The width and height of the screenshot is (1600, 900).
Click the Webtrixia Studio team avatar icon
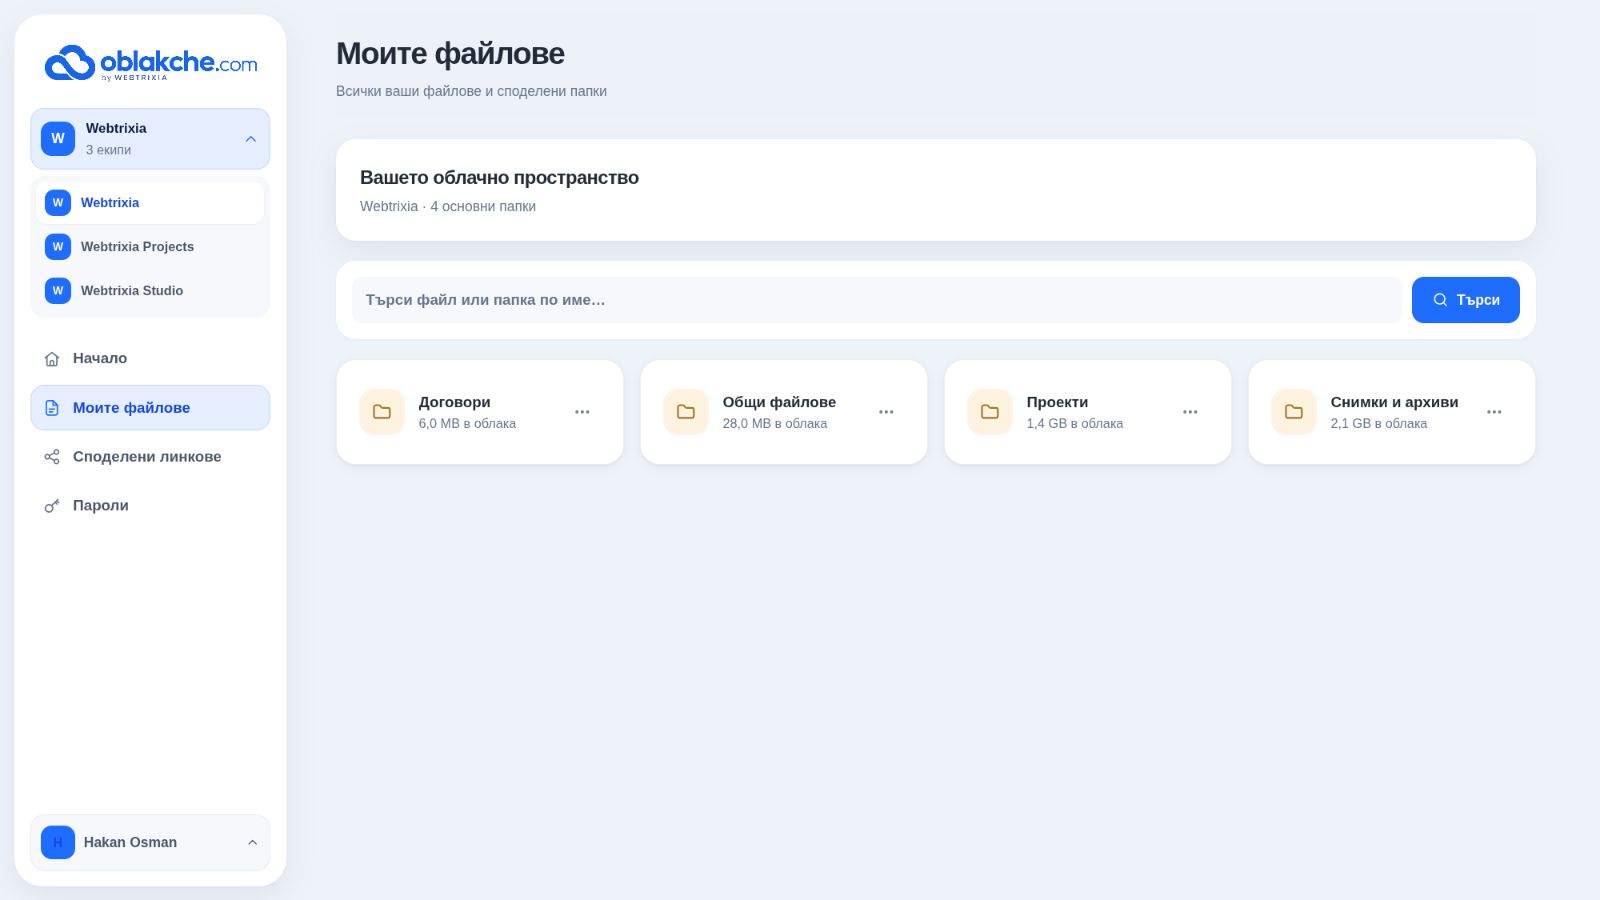[58, 291]
